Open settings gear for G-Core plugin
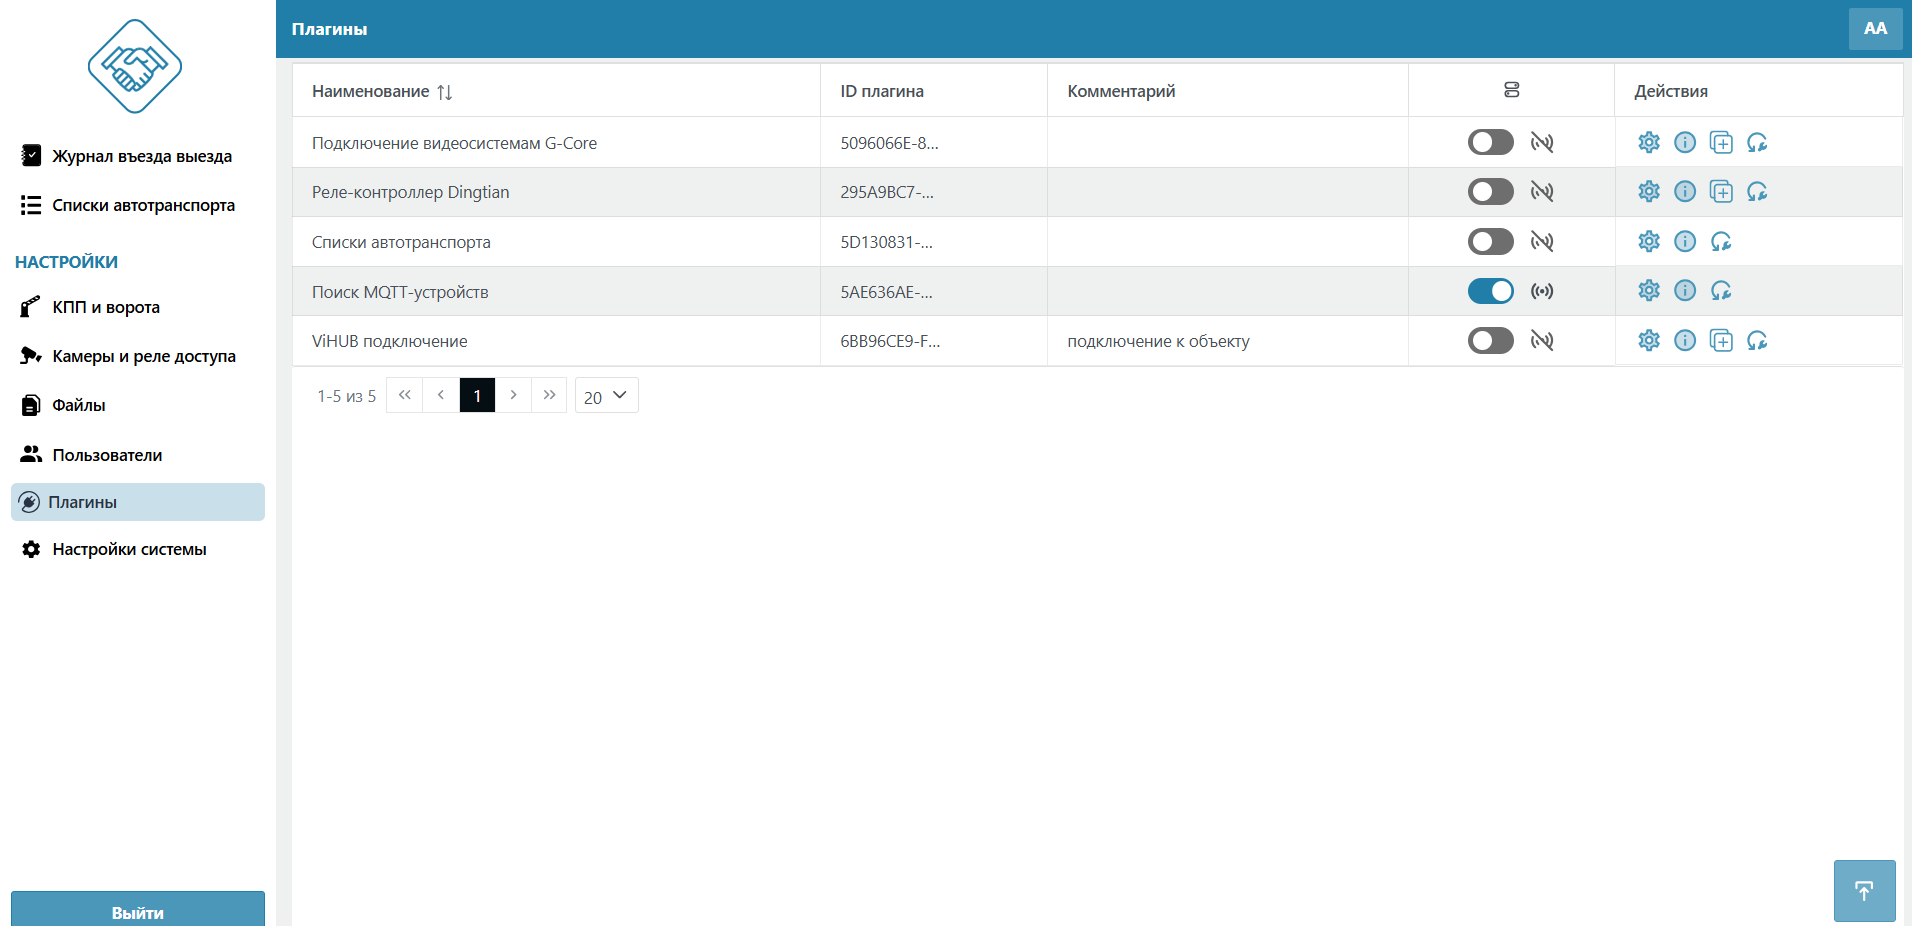 [1648, 142]
